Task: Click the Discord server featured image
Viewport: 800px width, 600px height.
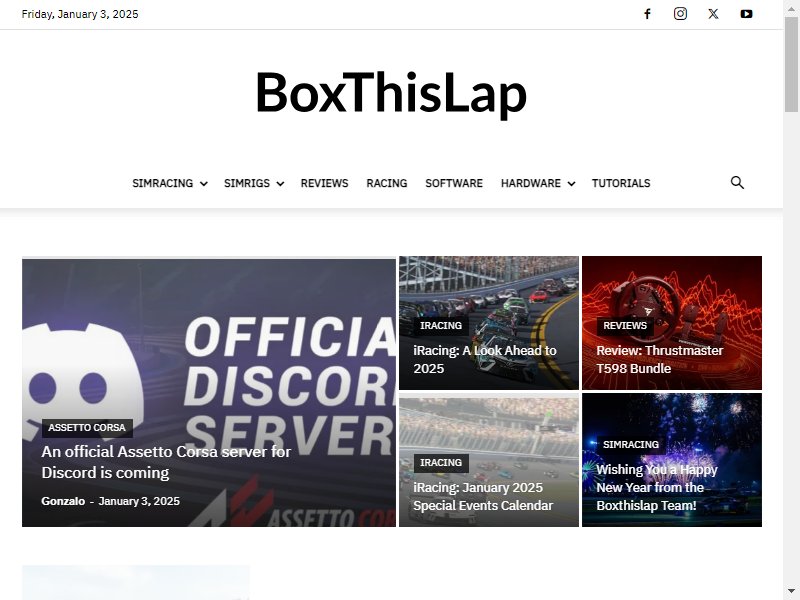Action: (x=209, y=392)
